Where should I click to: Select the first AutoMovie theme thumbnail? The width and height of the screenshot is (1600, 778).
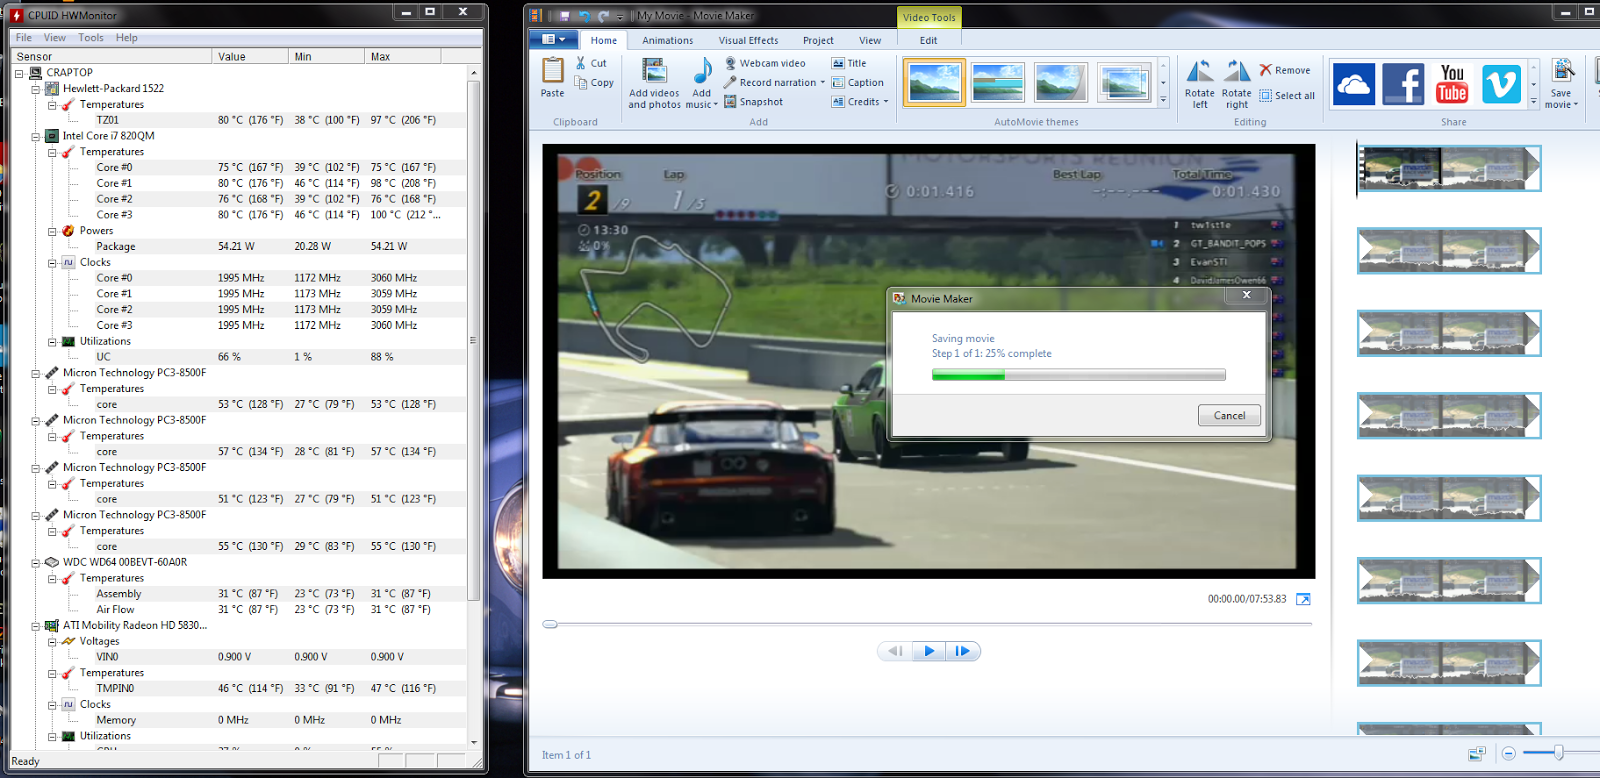934,82
